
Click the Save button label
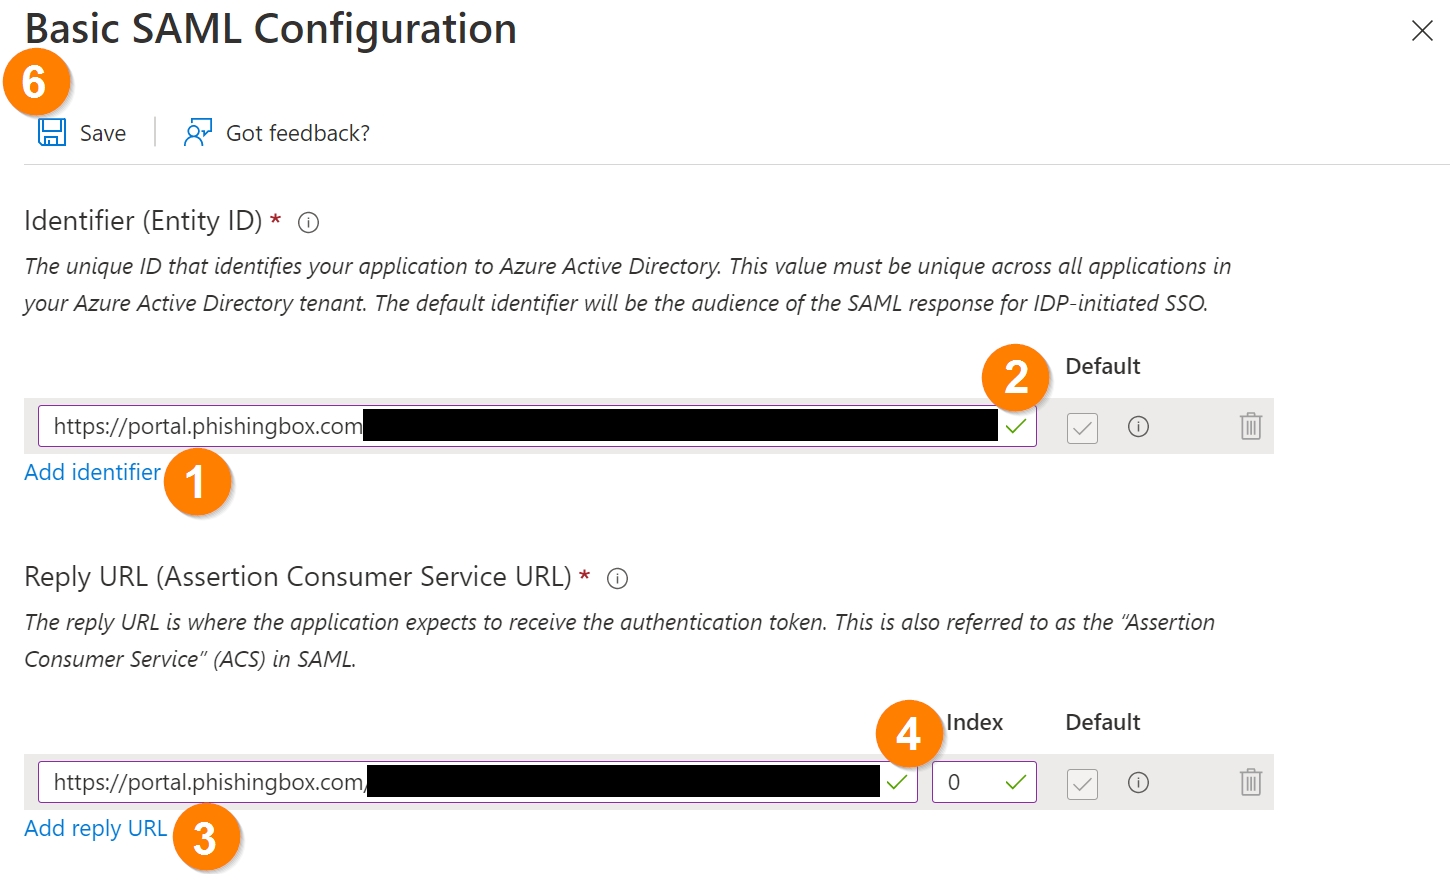click(103, 133)
